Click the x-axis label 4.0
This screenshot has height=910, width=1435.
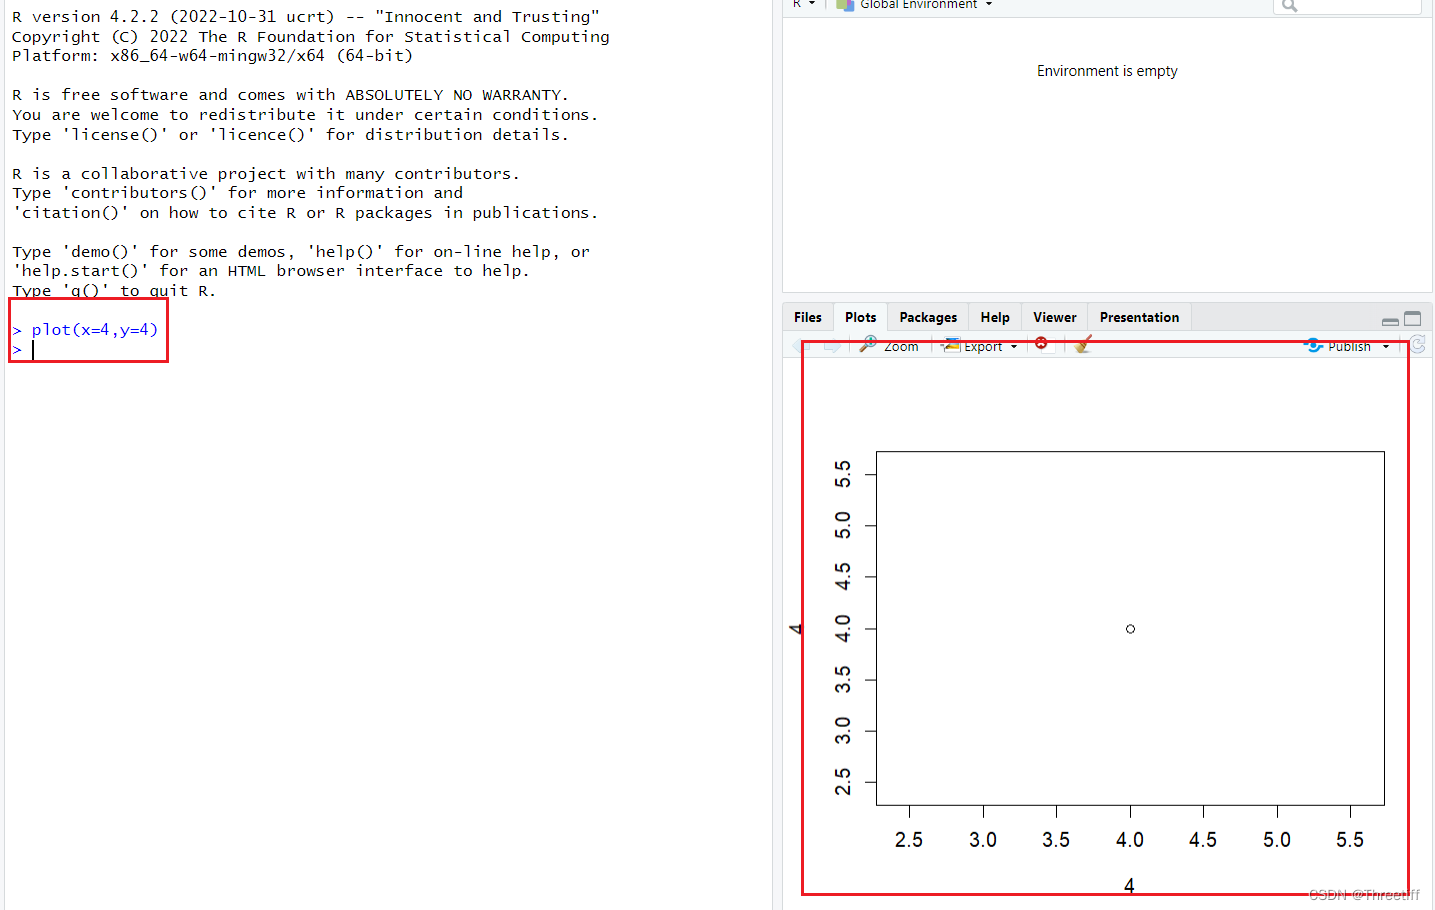click(x=1130, y=840)
